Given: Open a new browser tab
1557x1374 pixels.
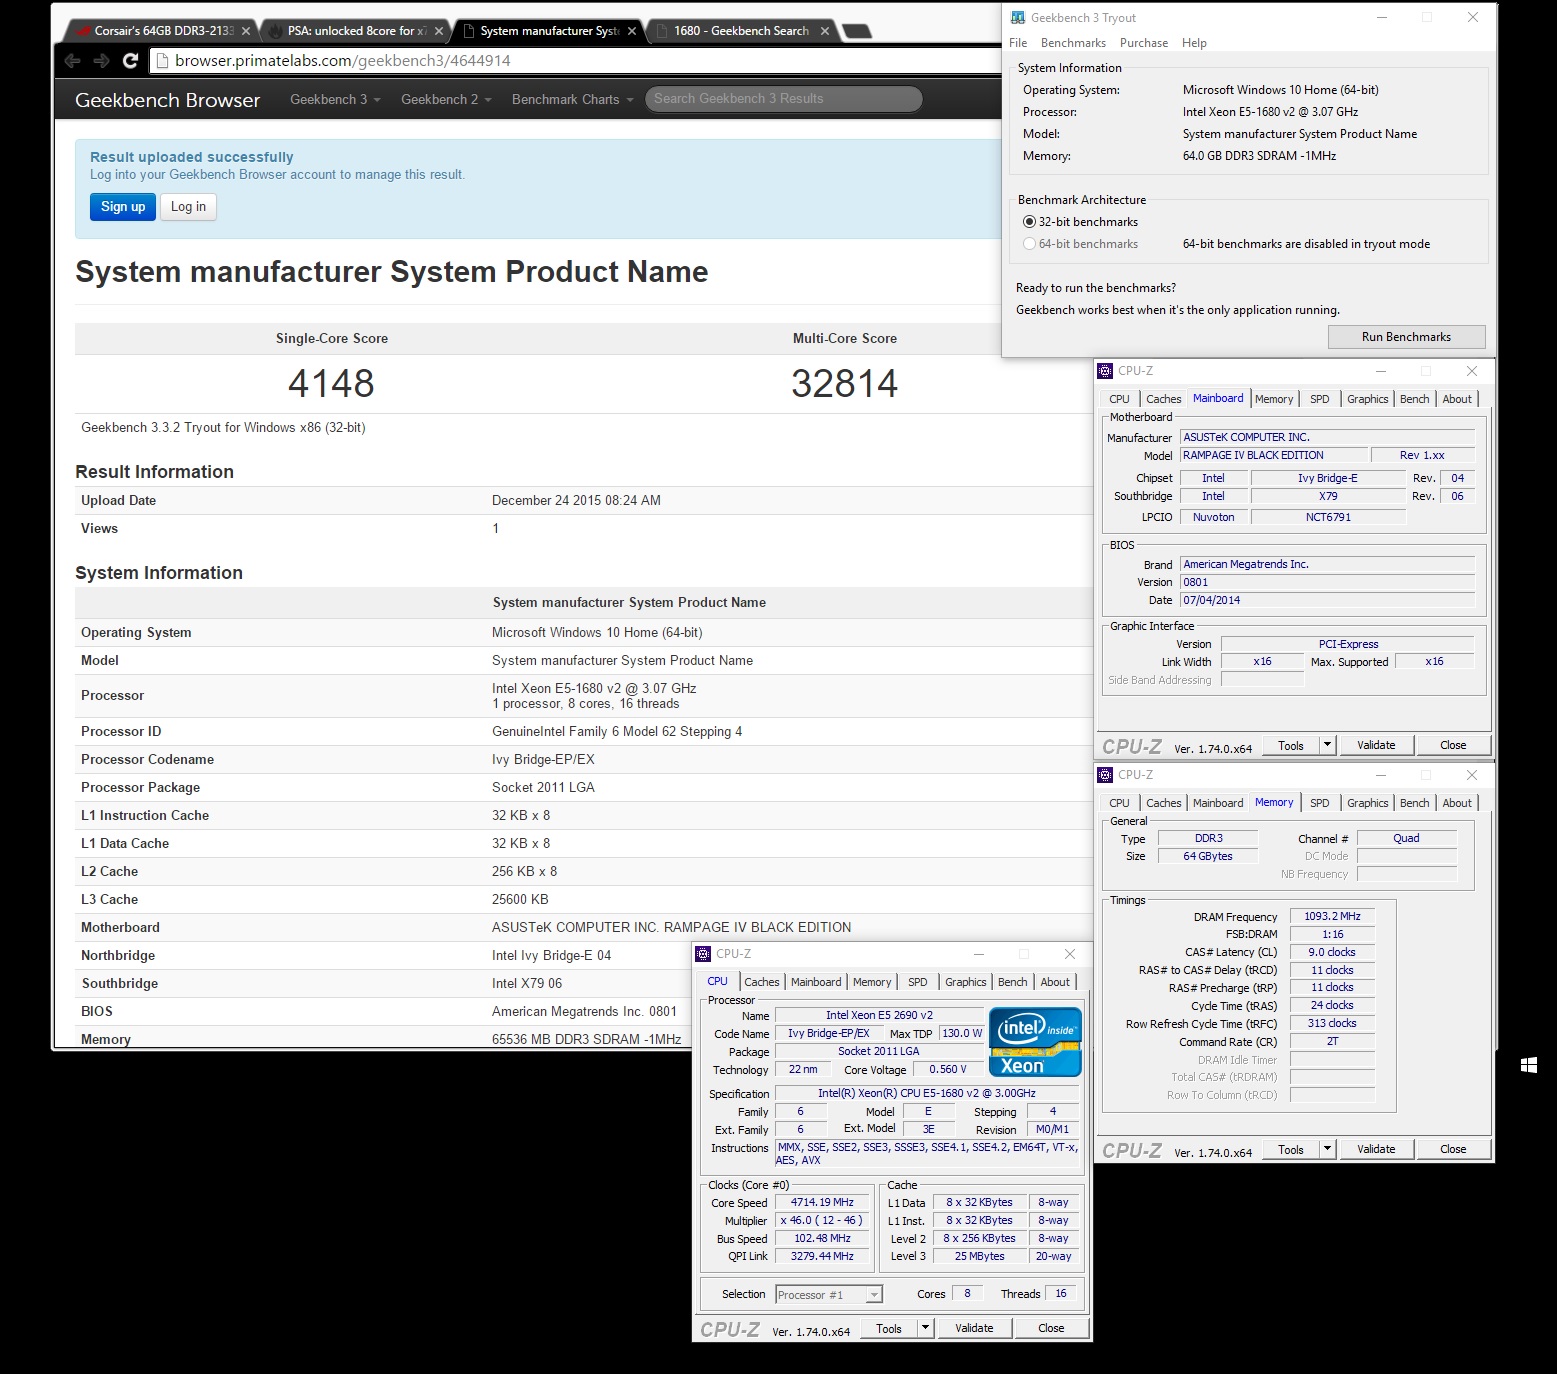Looking at the screenshot, I should (x=858, y=31).
